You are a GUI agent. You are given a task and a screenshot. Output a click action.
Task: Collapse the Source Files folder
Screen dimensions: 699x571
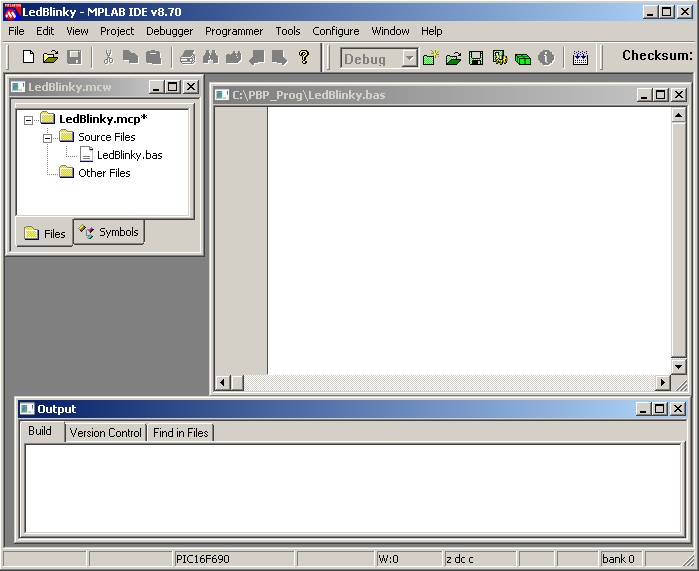(x=47, y=137)
